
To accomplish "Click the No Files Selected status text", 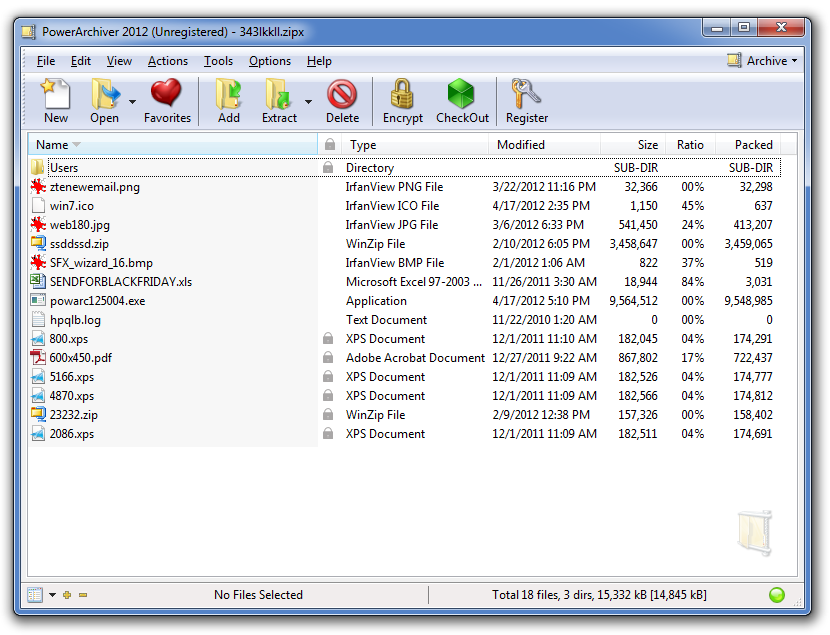I will [x=258, y=595].
